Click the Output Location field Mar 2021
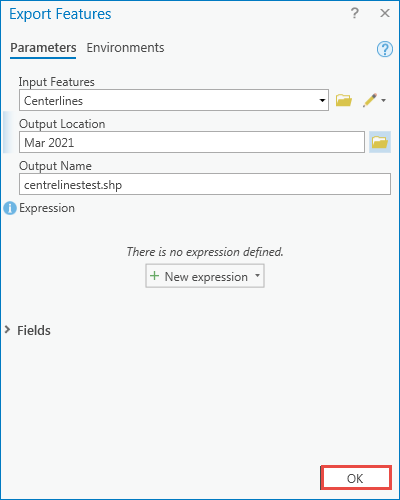 (192, 142)
